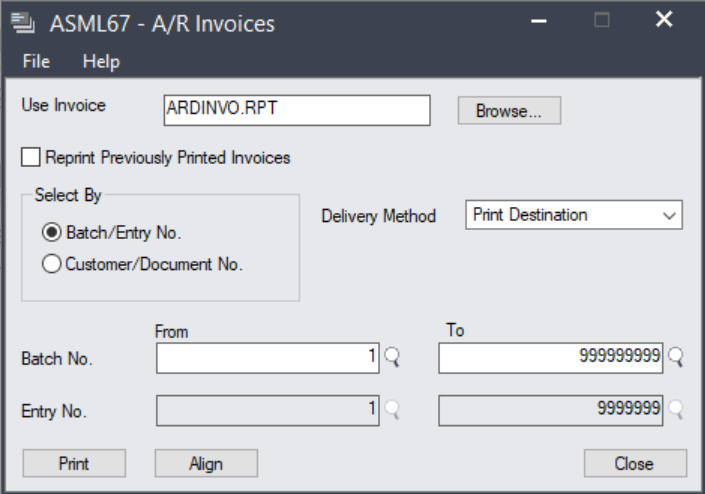The width and height of the screenshot is (705, 494).
Task: Expand the Delivery Method dropdown arrow
Action: (668, 215)
